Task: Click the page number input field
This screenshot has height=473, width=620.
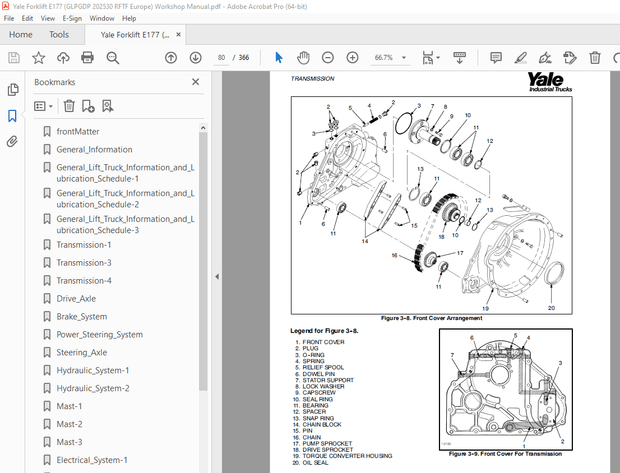Action: click(221, 58)
